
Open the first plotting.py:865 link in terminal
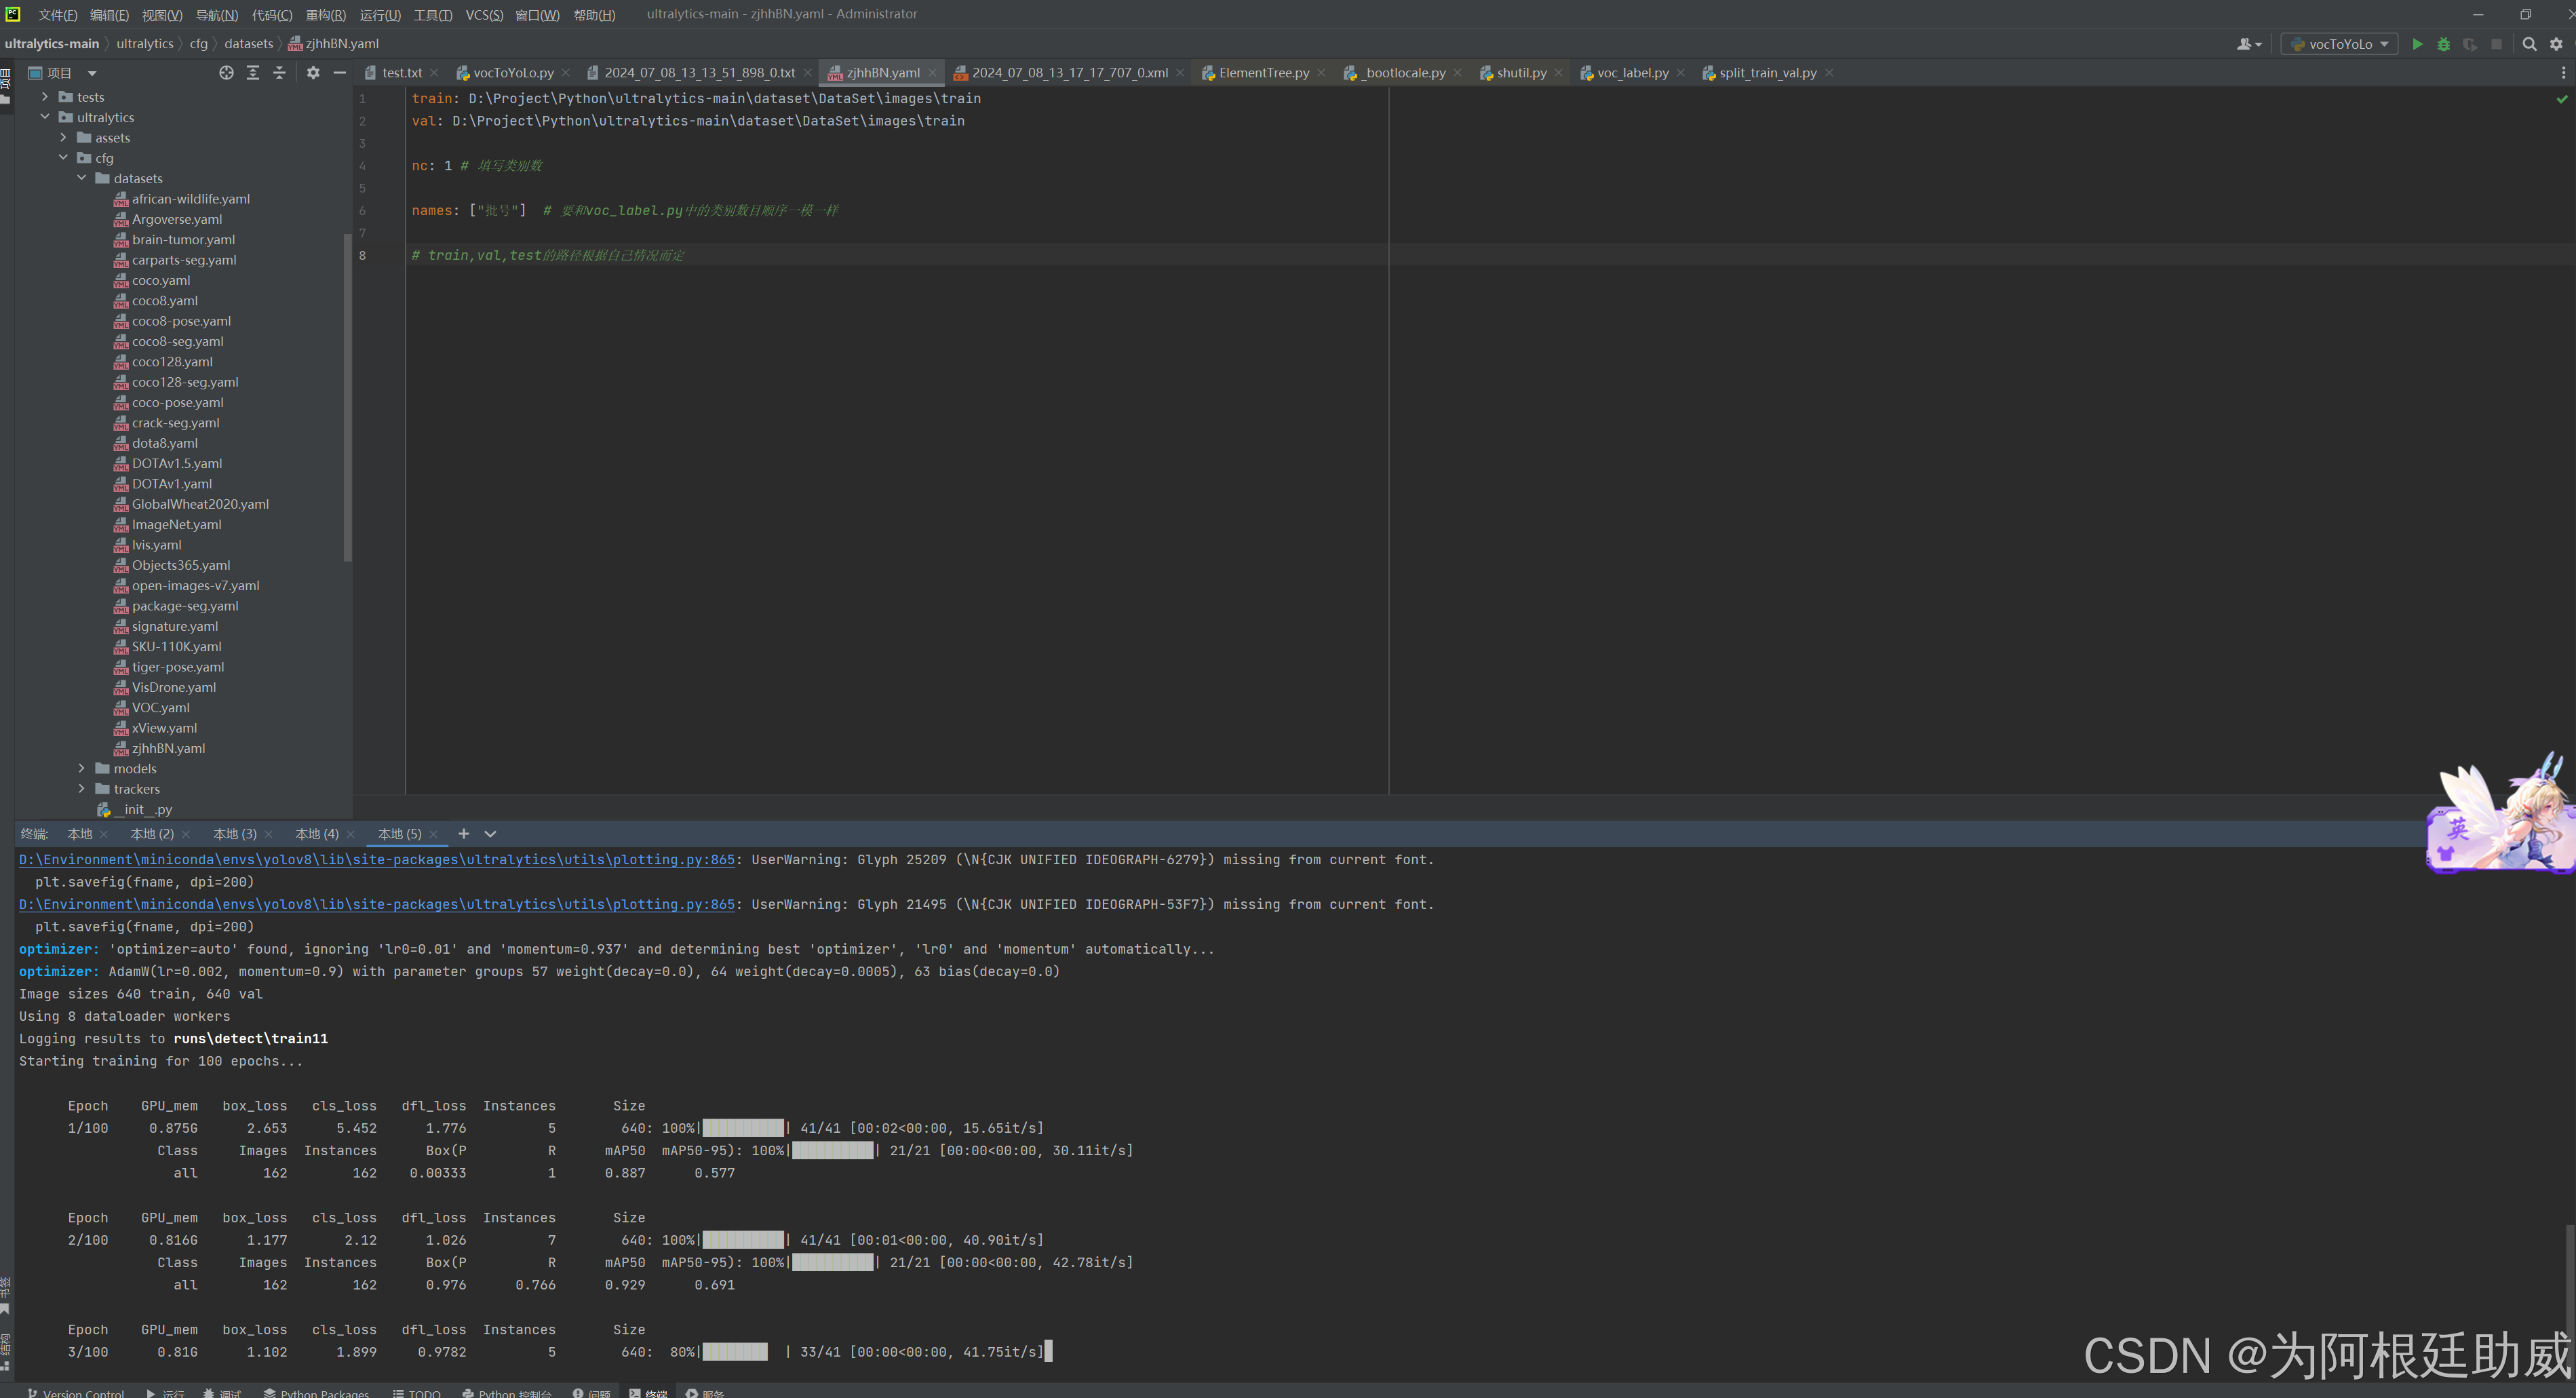(377, 860)
